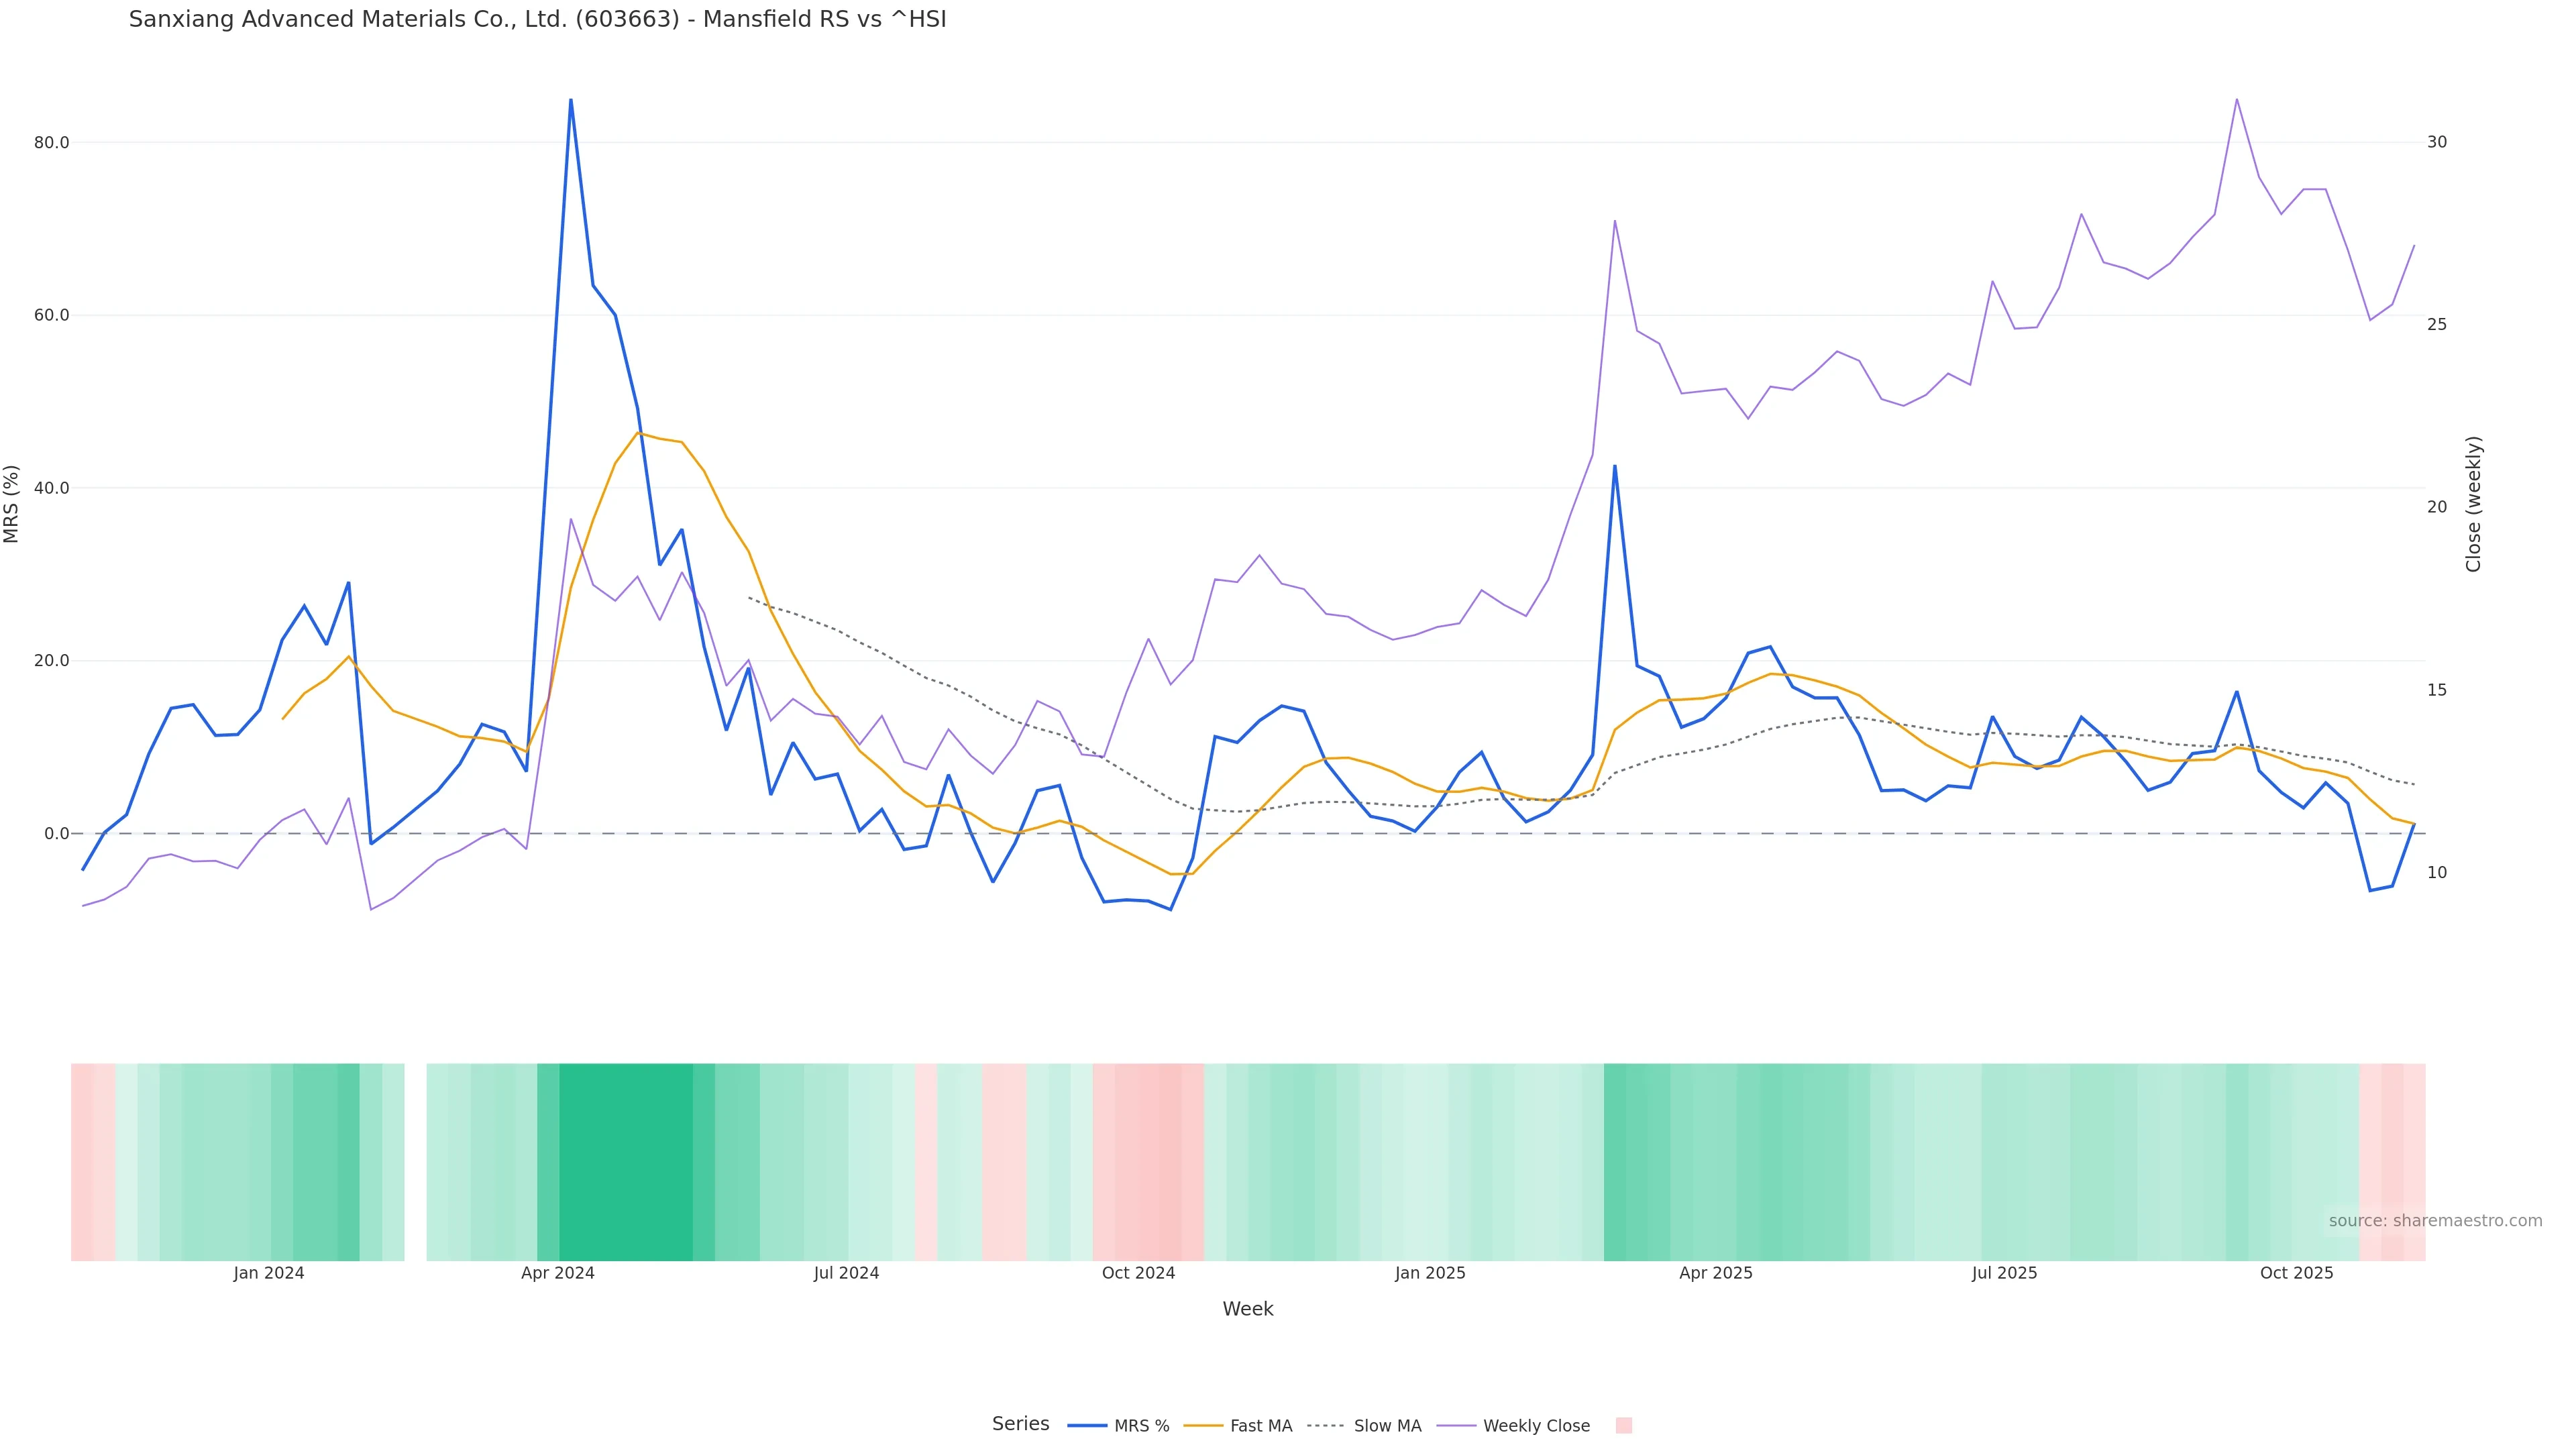This screenshot has height=1449, width=2576.
Task: Click the 'Week' x-axis title
Action: click(x=1247, y=1308)
